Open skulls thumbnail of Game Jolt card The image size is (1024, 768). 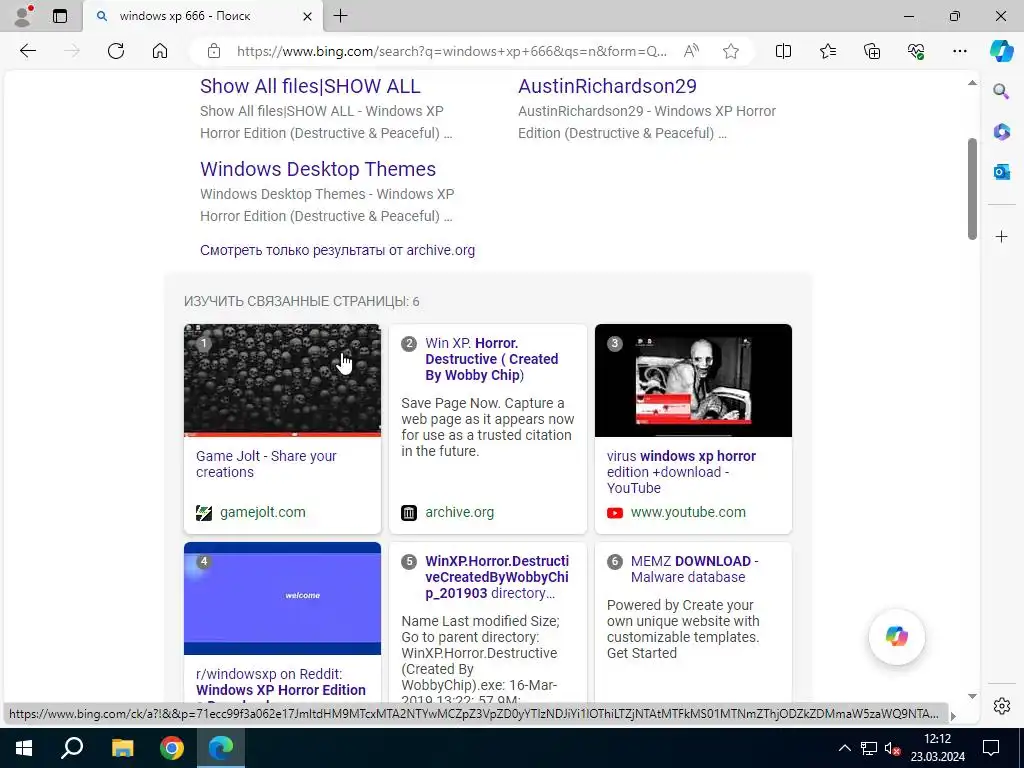[x=282, y=380]
